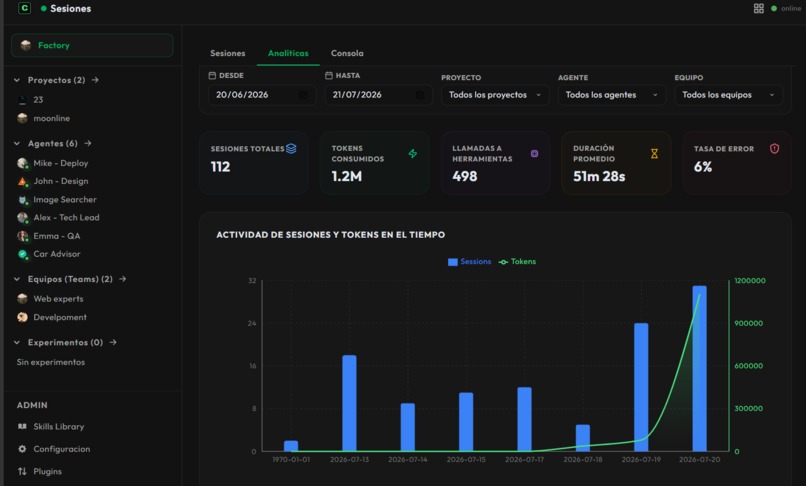Click the Tokens Consumidos lightning icon

pos(413,153)
